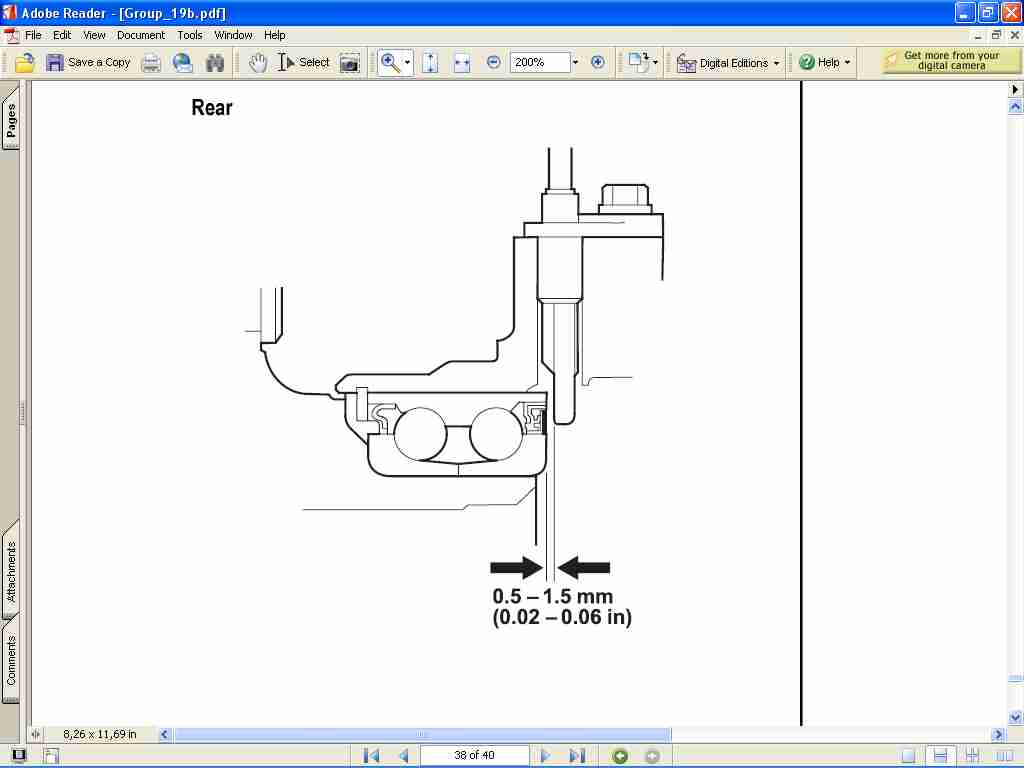Click the Zoom In plus button

598,62
